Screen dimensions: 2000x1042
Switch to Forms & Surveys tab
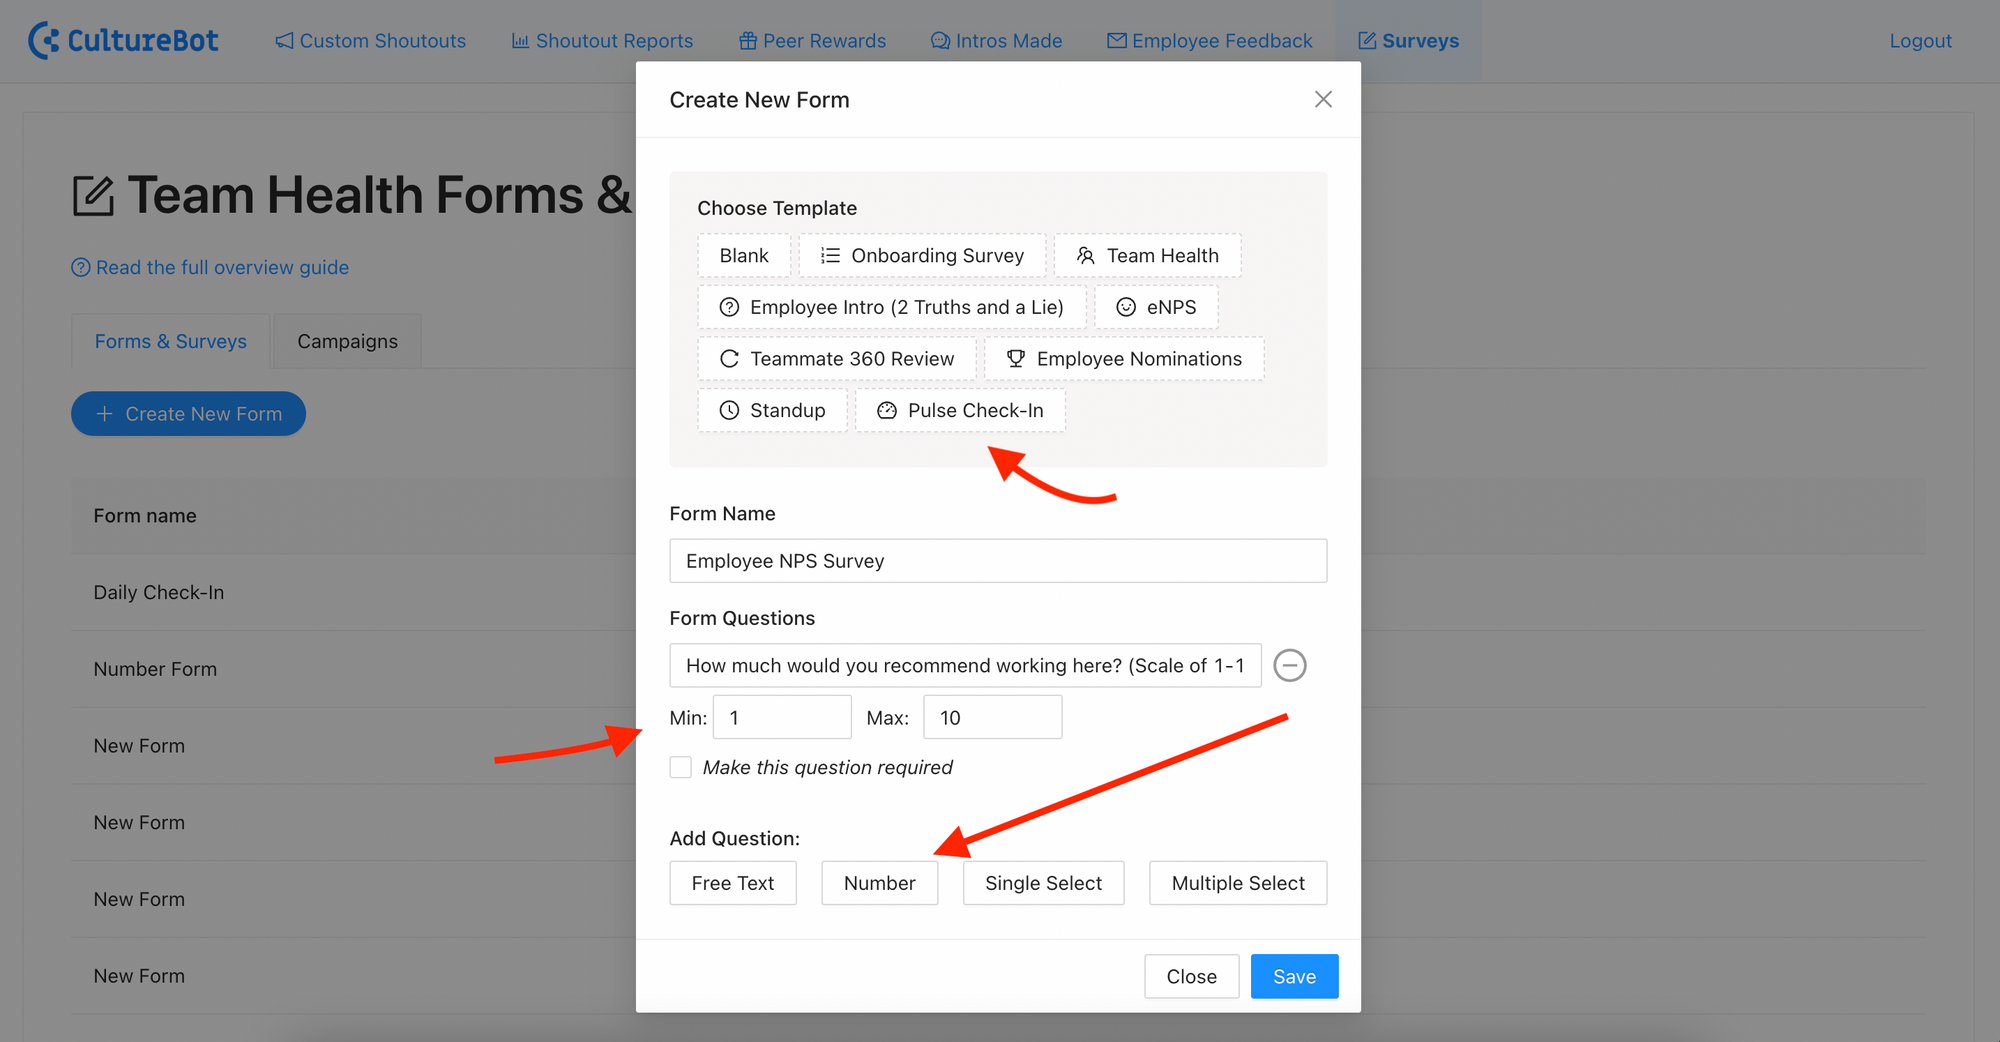(171, 341)
